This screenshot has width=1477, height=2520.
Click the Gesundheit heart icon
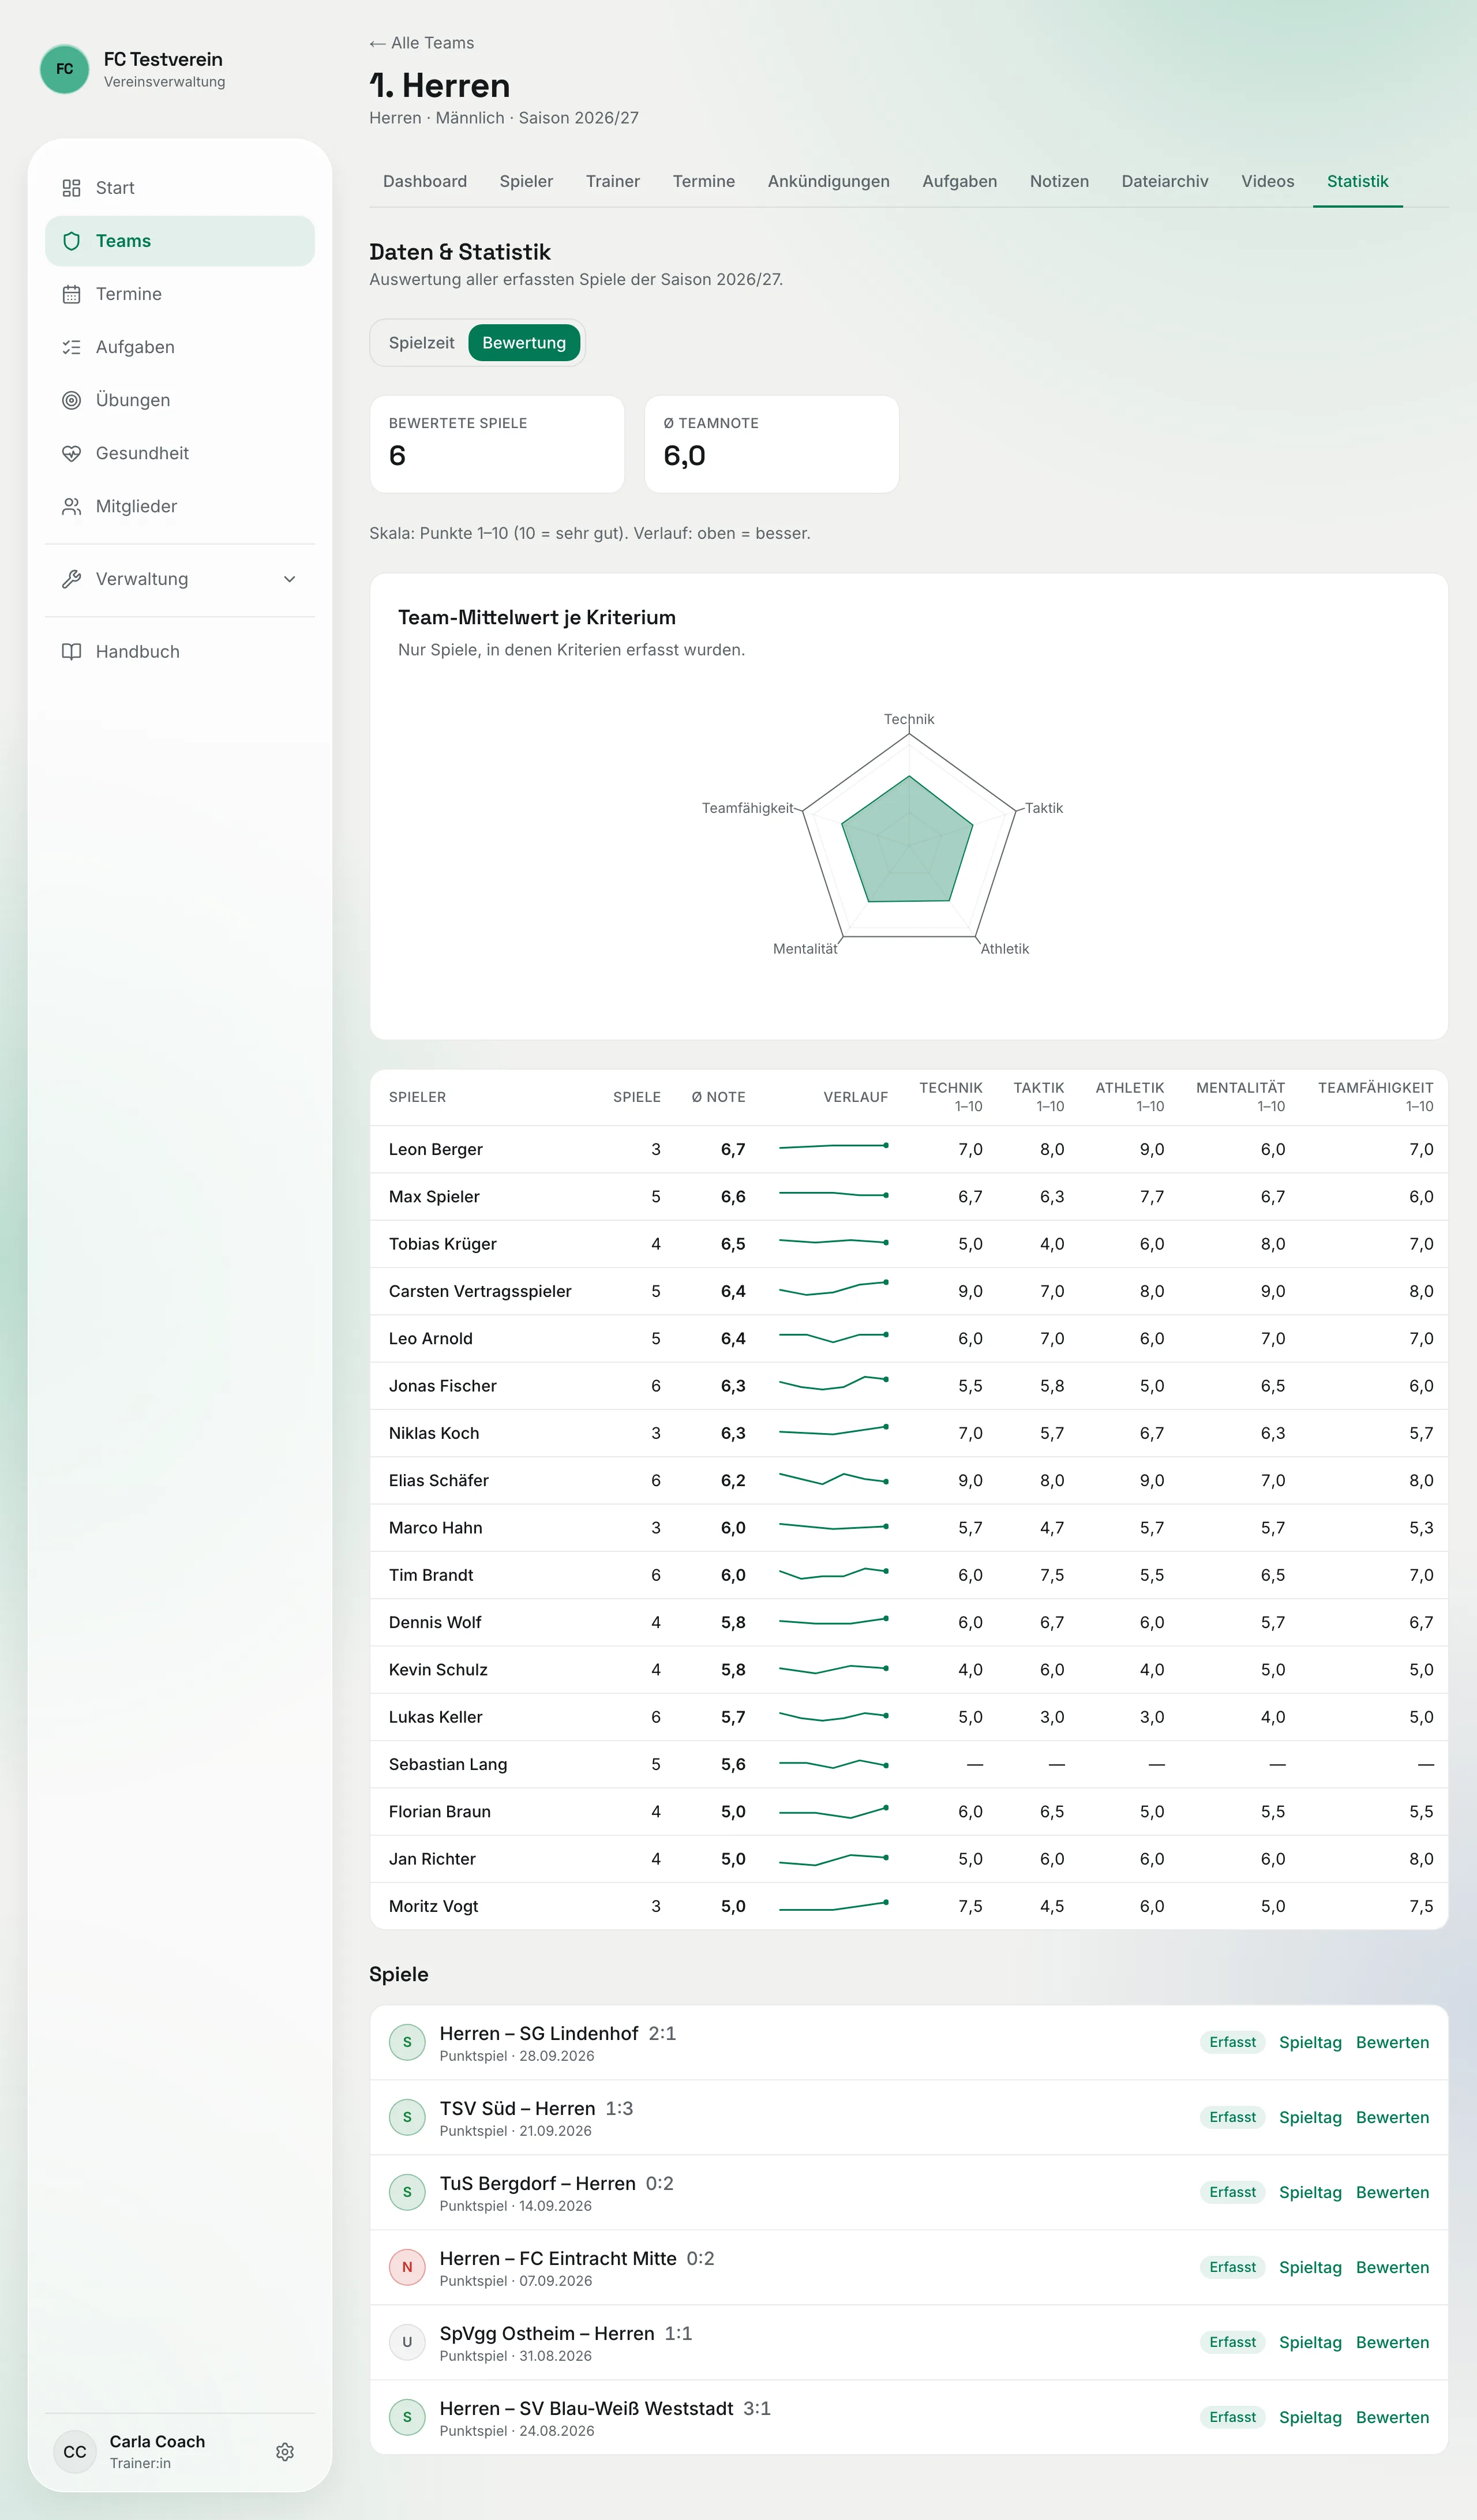[71, 453]
